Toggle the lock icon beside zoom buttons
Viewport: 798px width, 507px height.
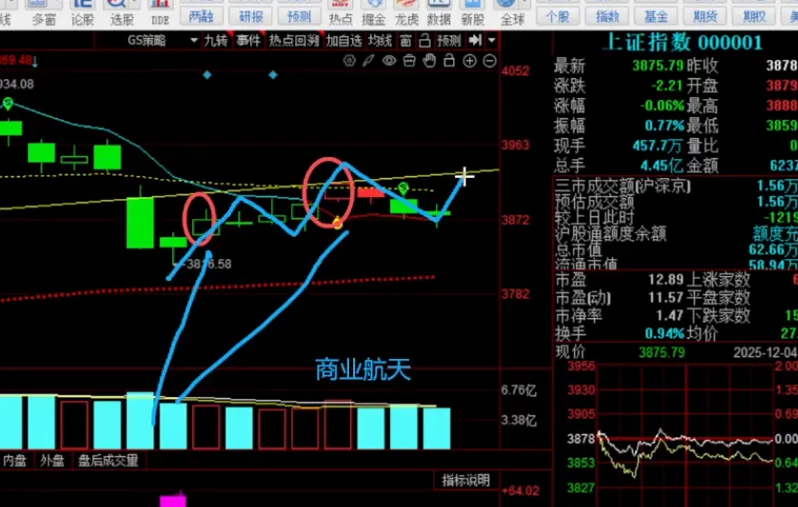[x=449, y=61]
